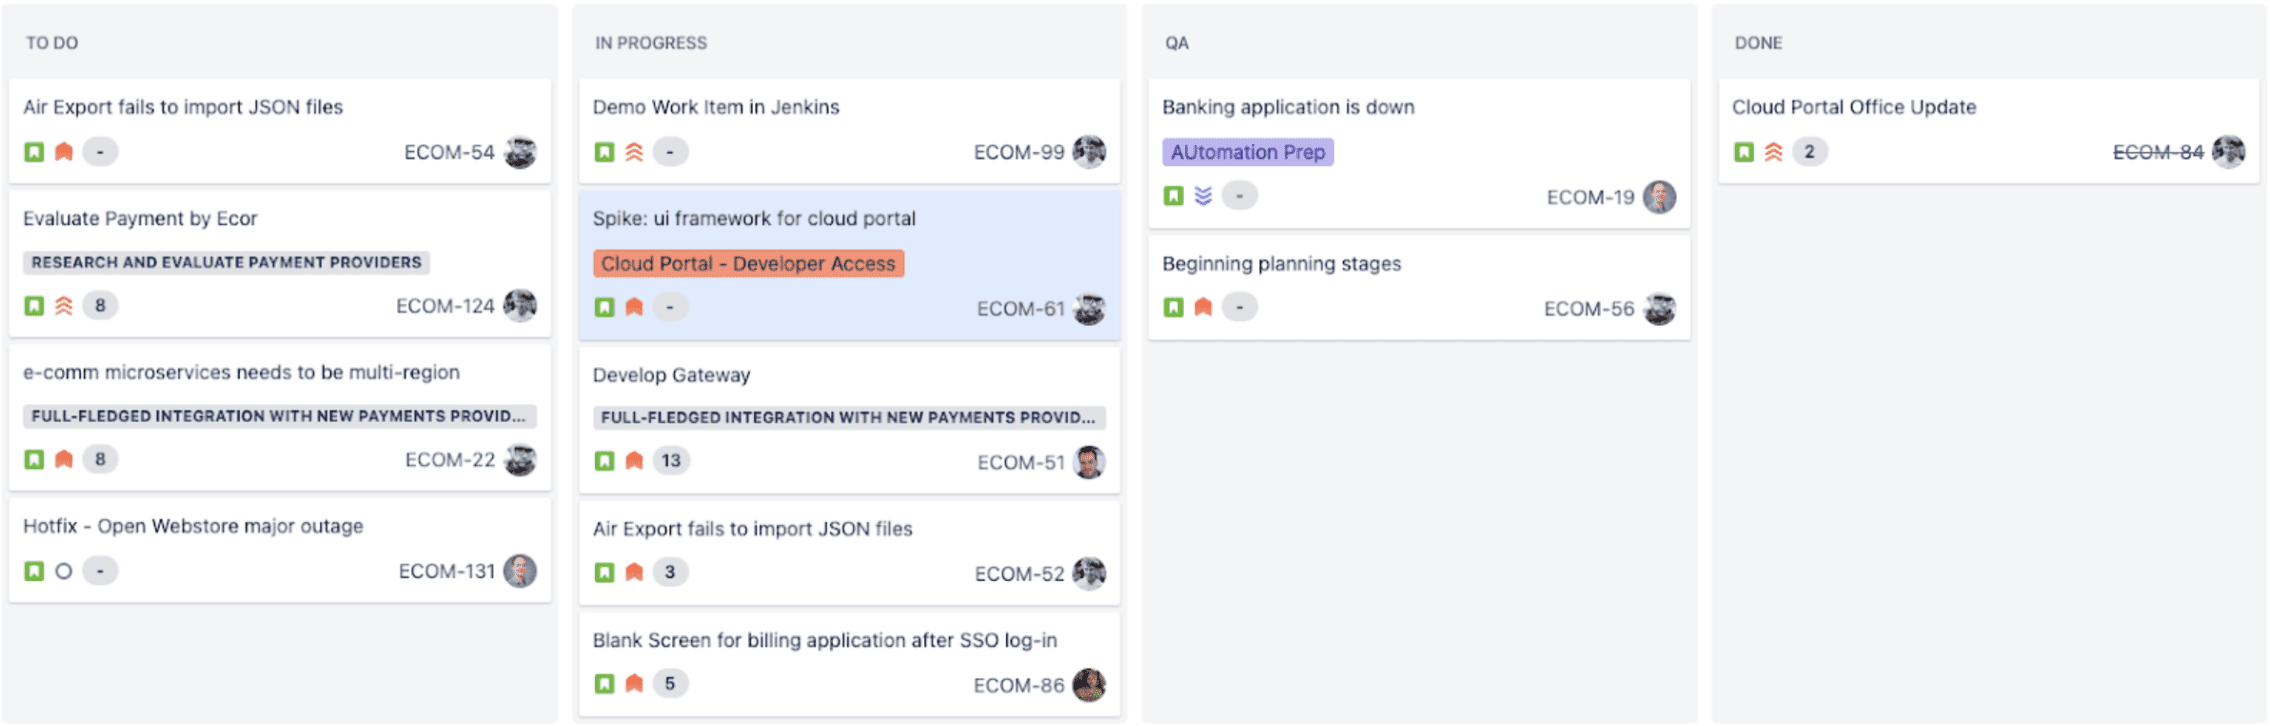Screen dimensions: 2270x726
Task: Click the RESEARCH AND EVALUATE PAYMENT PROVIDERS label
Action: 225,263
